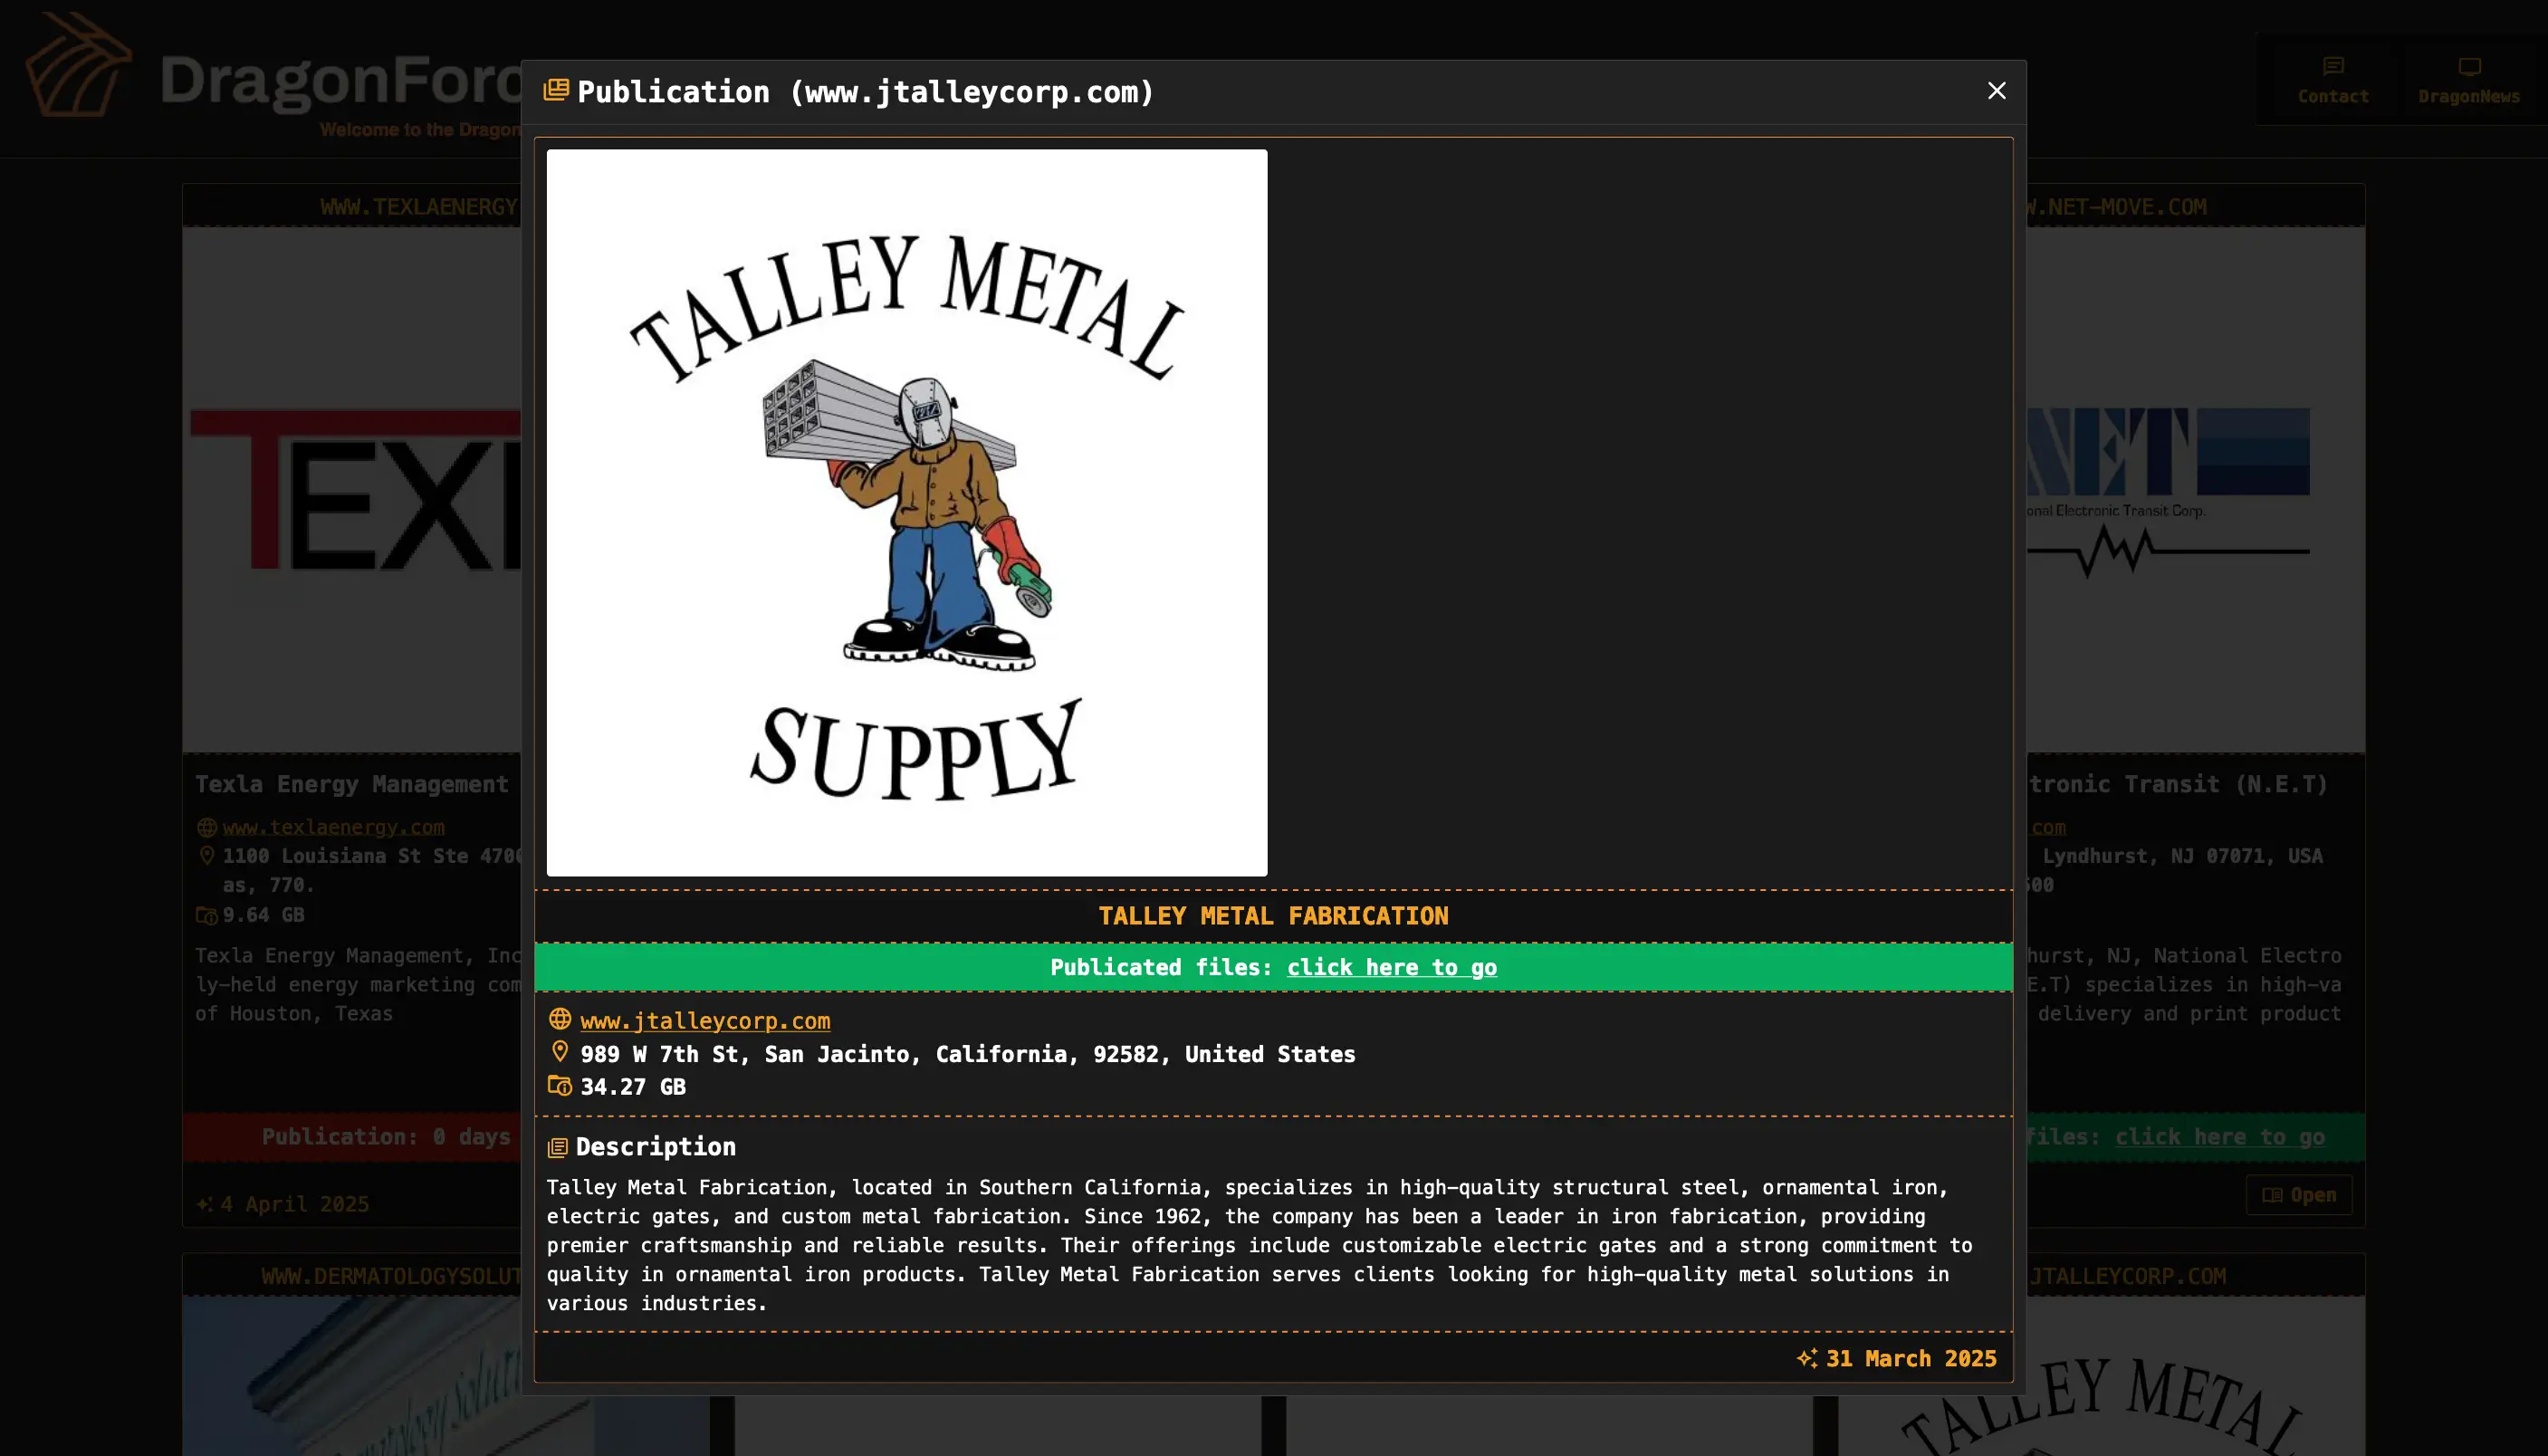2548x1456 pixels.
Task: Click the data size icon beside 34.27 GB
Action: click(560, 1086)
